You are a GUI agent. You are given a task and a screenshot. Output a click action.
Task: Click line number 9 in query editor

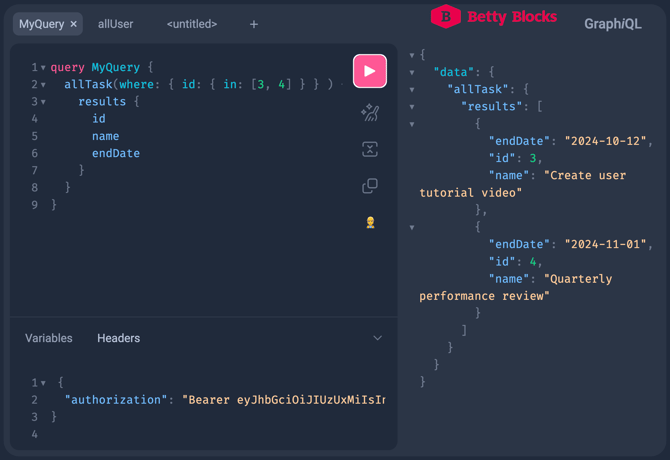[35, 205]
